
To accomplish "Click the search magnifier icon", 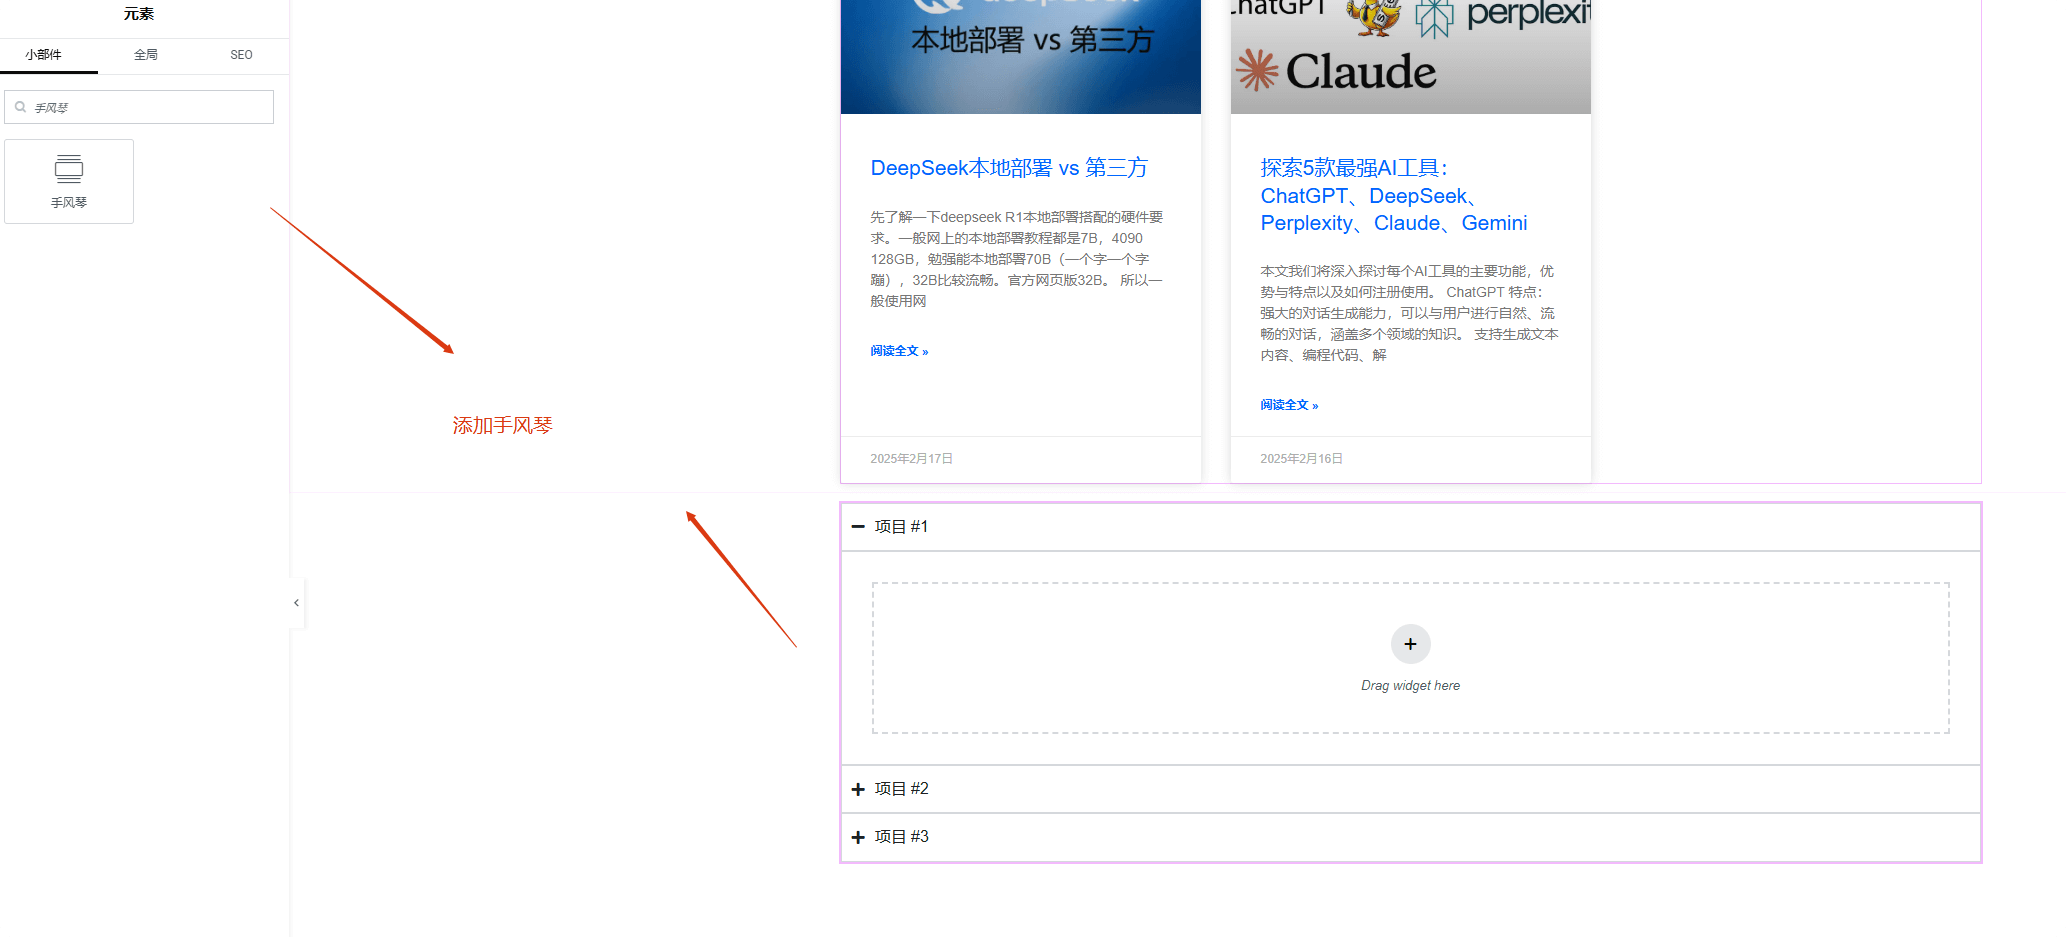I will click(x=20, y=107).
